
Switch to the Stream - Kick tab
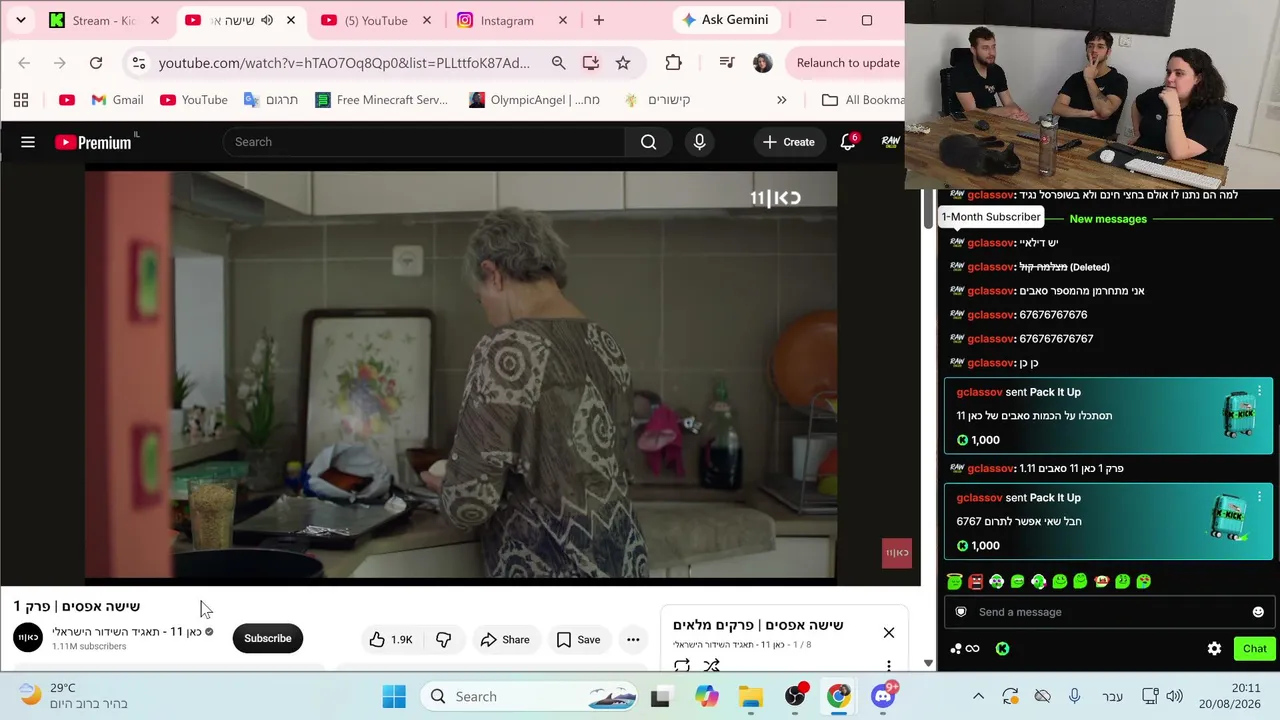pyautogui.click(x=106, y=20)
